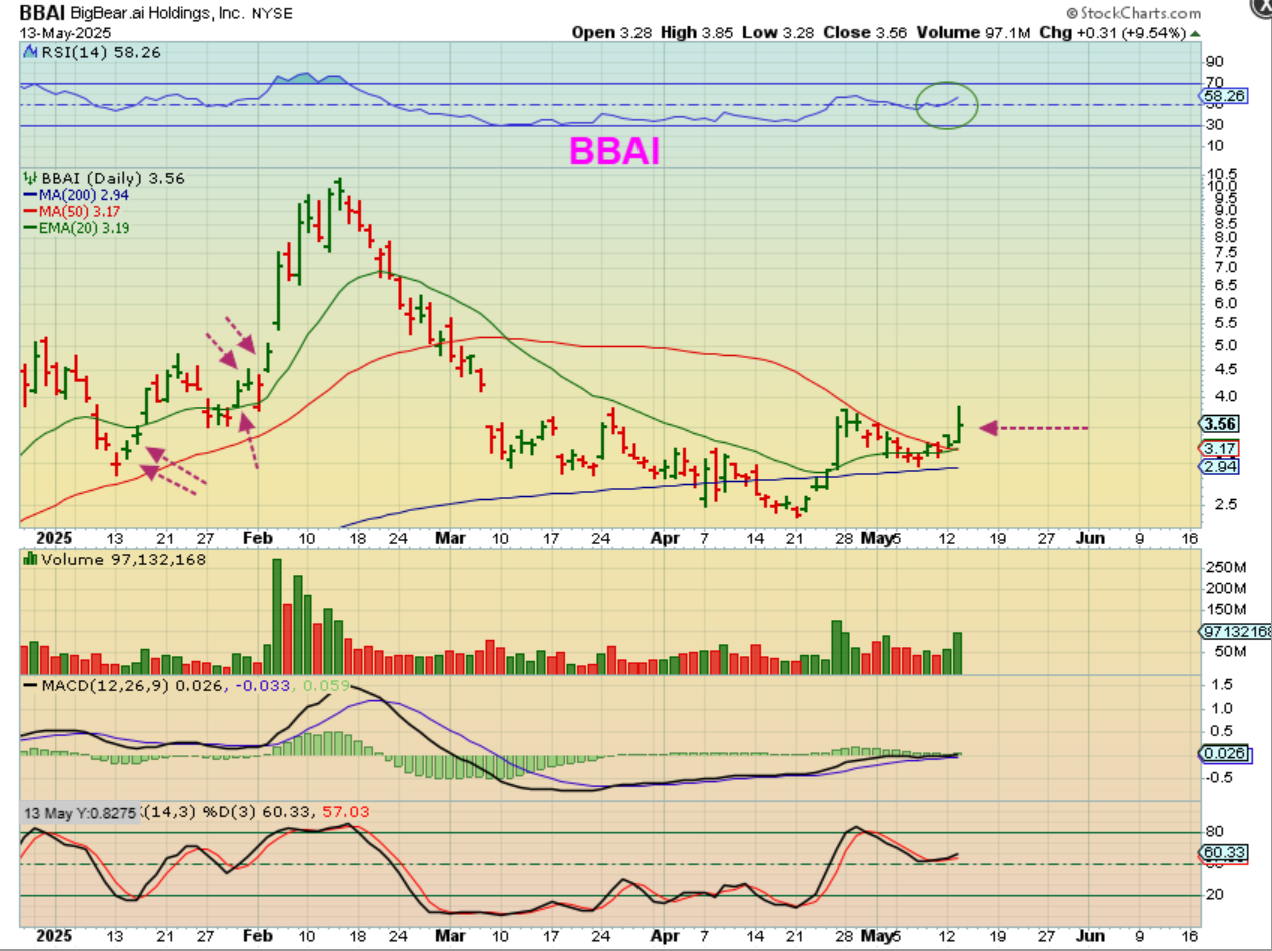1272x951 pixels.
Task: Click the EMA(20) 3.19 legend entry
Action: click(x=76, y=227)
